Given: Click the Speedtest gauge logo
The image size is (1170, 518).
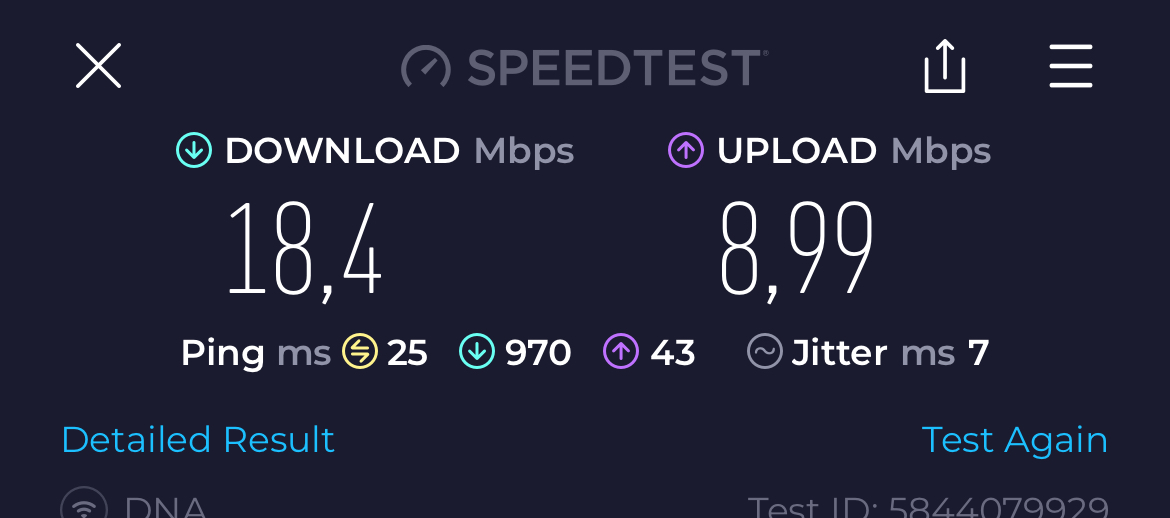Looking at the screenshot, I should click(426, 67).
